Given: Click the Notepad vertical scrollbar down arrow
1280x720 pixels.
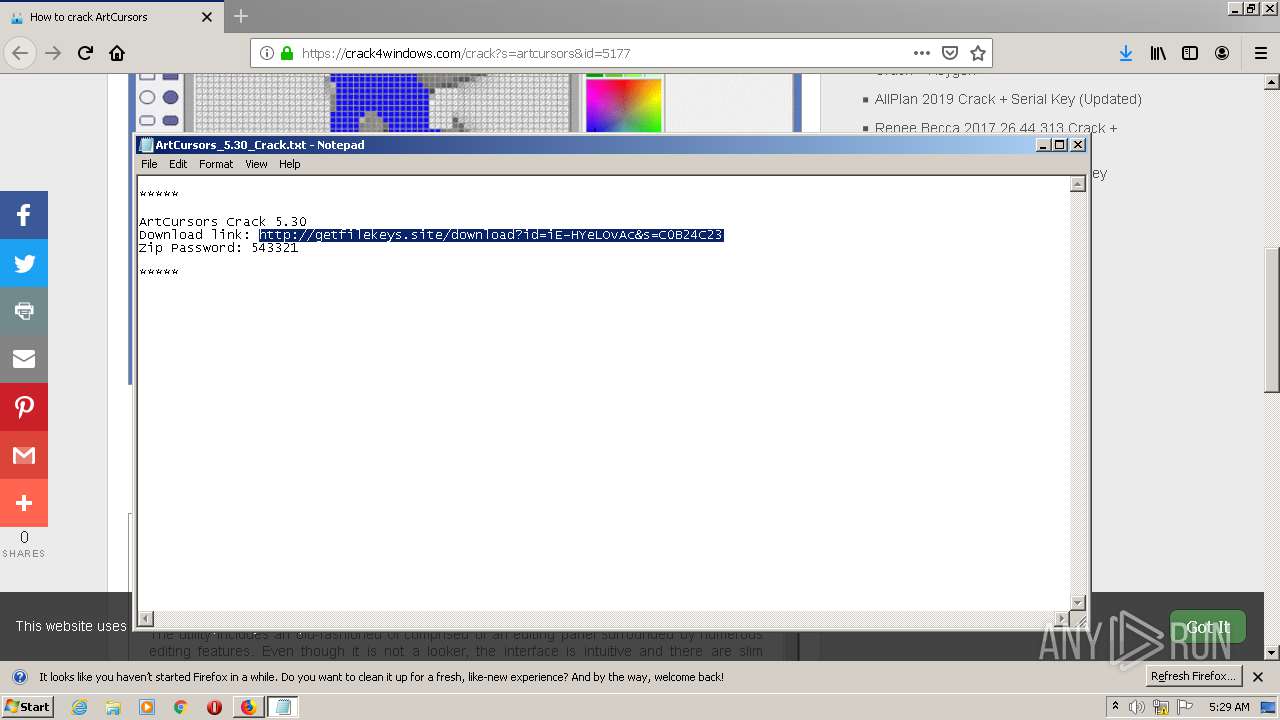Looking at the screenshot, I should (1078, 602).
